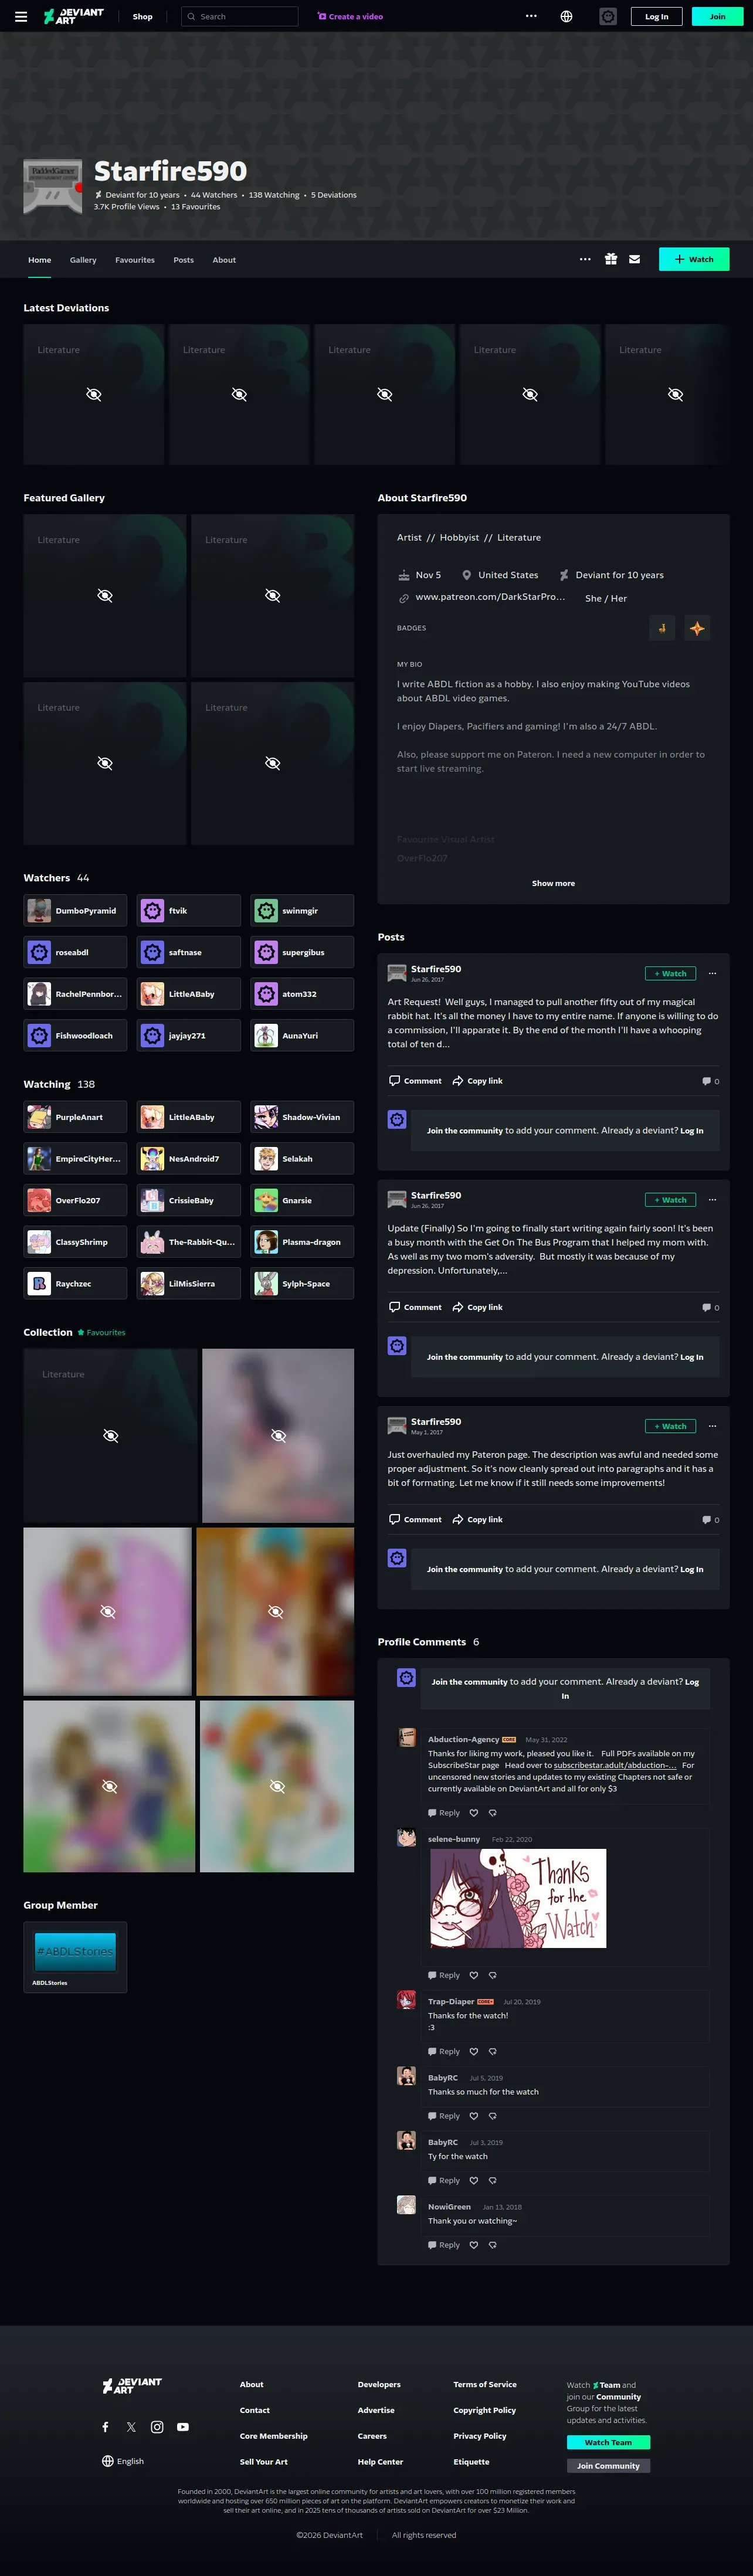This screenshot has height=2576, width=753.
Task: Click the magnifier icon in the search box
Action: (x=191, y=17)
